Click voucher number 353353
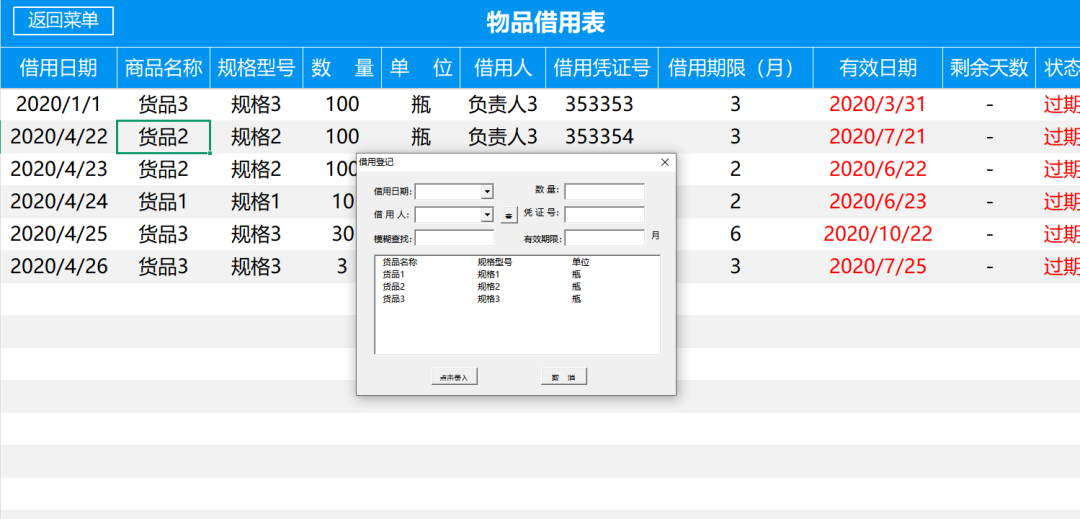1080x519 pixels. tap(599, 105)
